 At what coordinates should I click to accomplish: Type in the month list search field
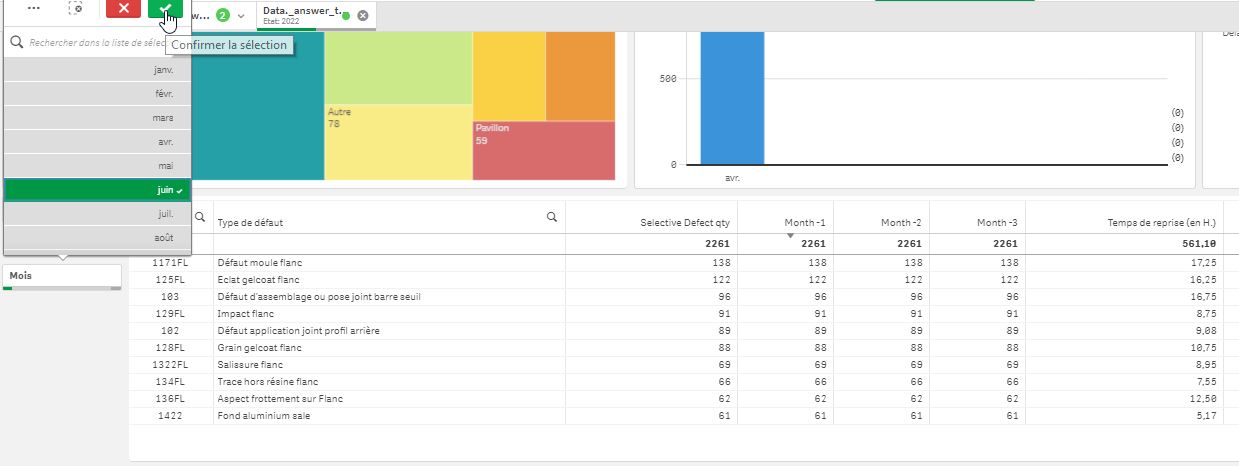pyautogui.click(x=95, y=43)
